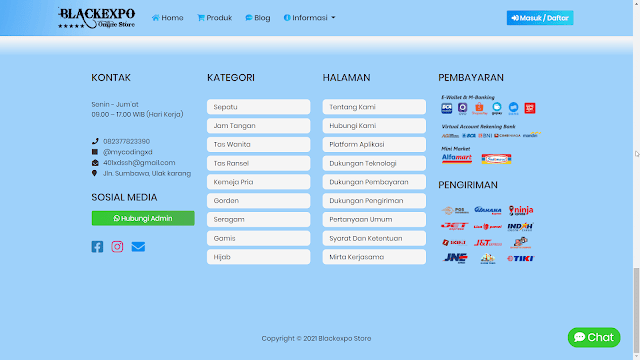Image resolution: width=640 pixels, height=360 pixels.
Task: Click the vertical page scrollbar thumb
Action: point(636,310)
